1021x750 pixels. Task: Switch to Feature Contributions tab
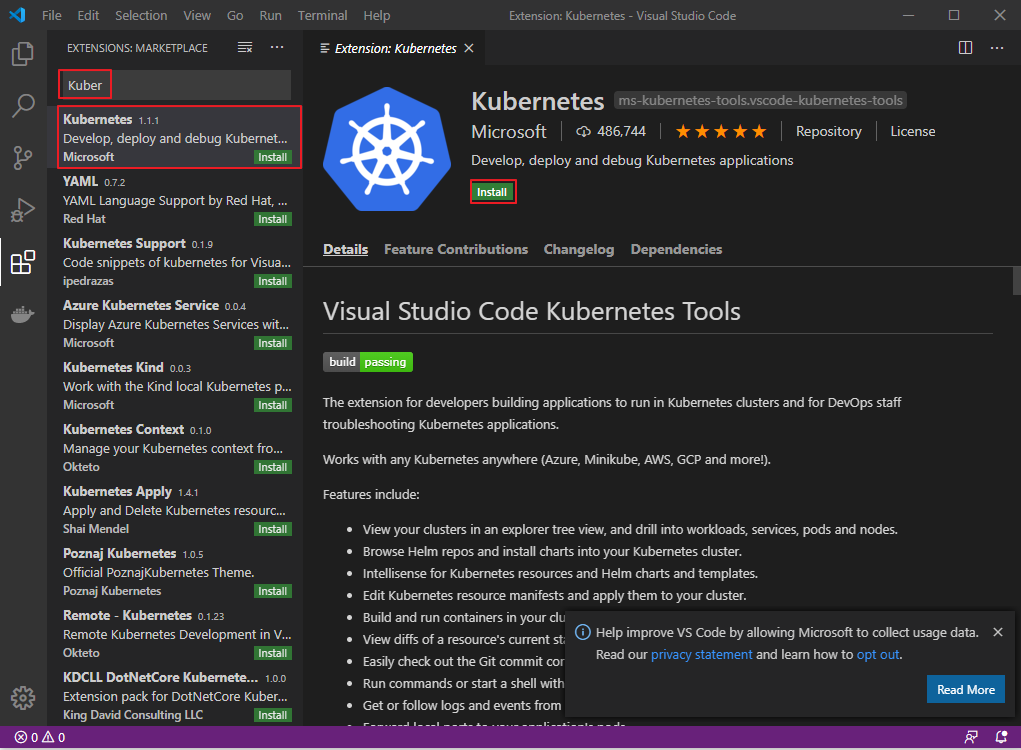[x=456, y=249]
